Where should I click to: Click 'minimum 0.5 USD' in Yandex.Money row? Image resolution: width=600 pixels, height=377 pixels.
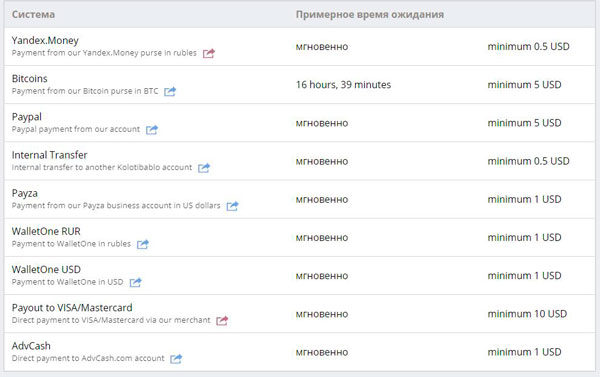point(528,47)
